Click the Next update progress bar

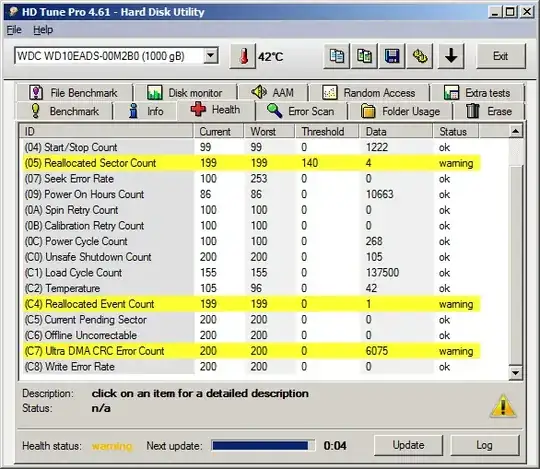coord(263,446)
